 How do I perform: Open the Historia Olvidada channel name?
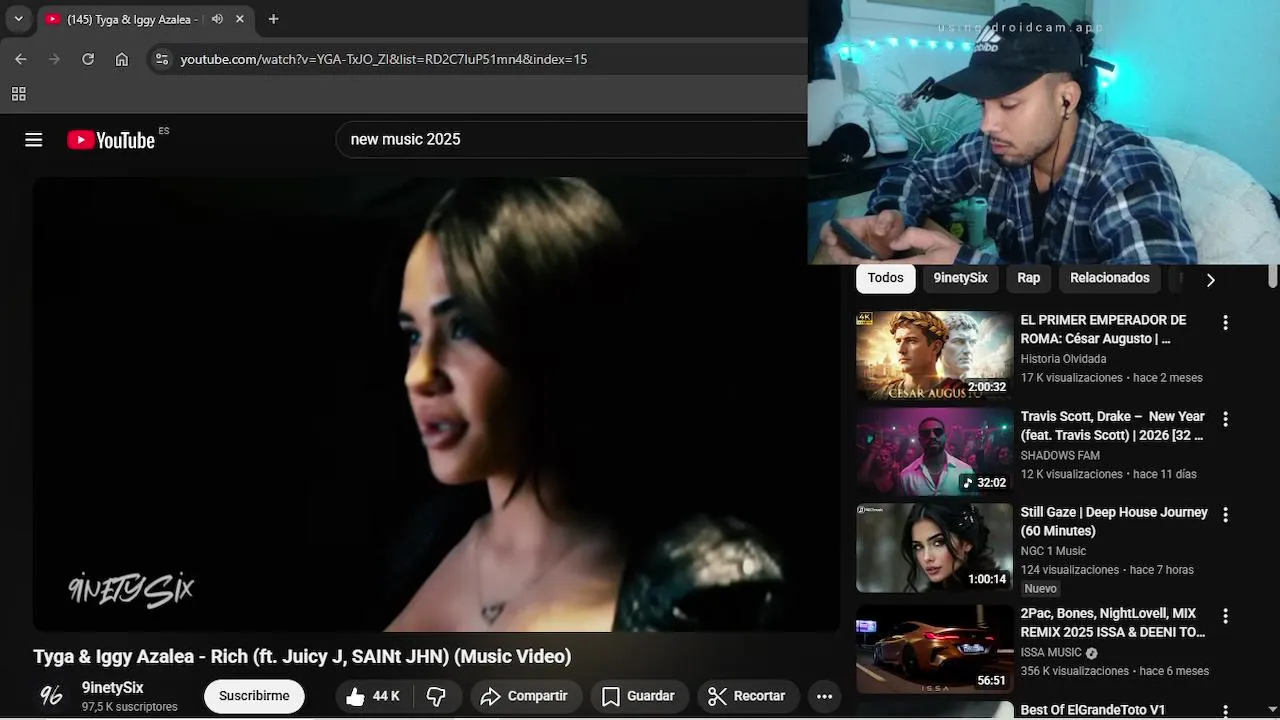pyautogui.click(x=1063, y=359)
